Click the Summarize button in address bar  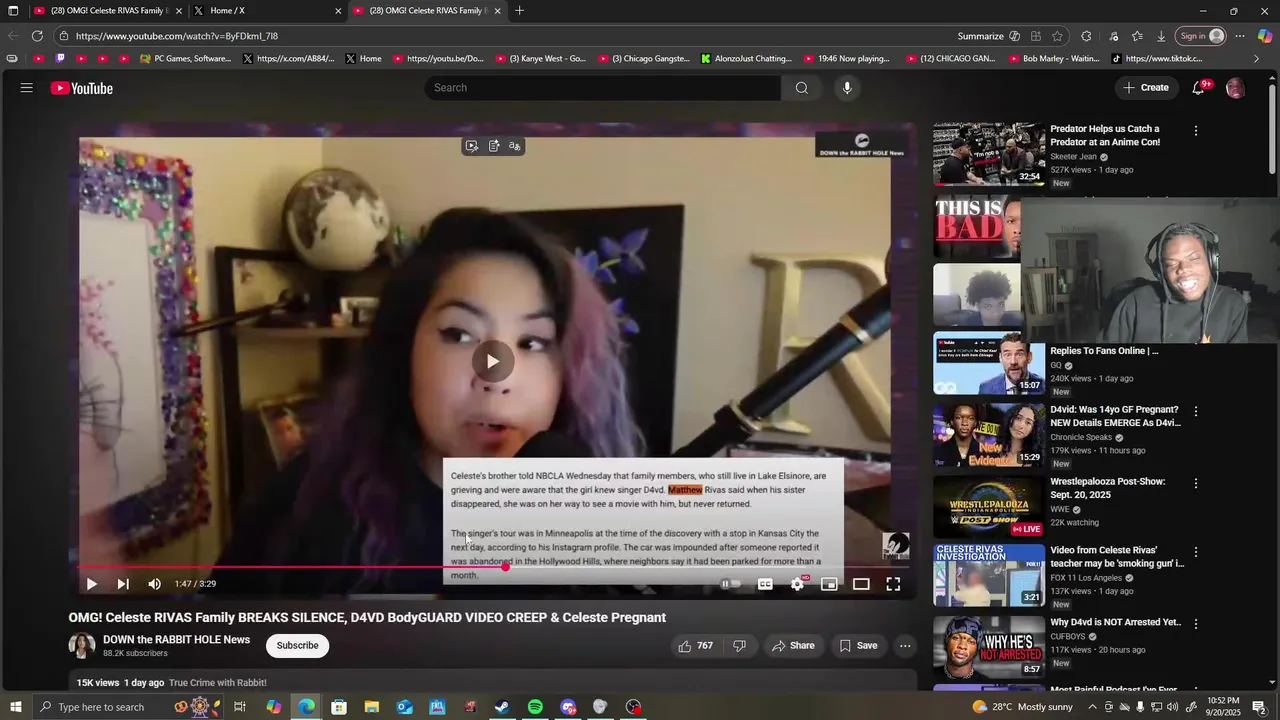pyautogui.click(x=989, y=36)
